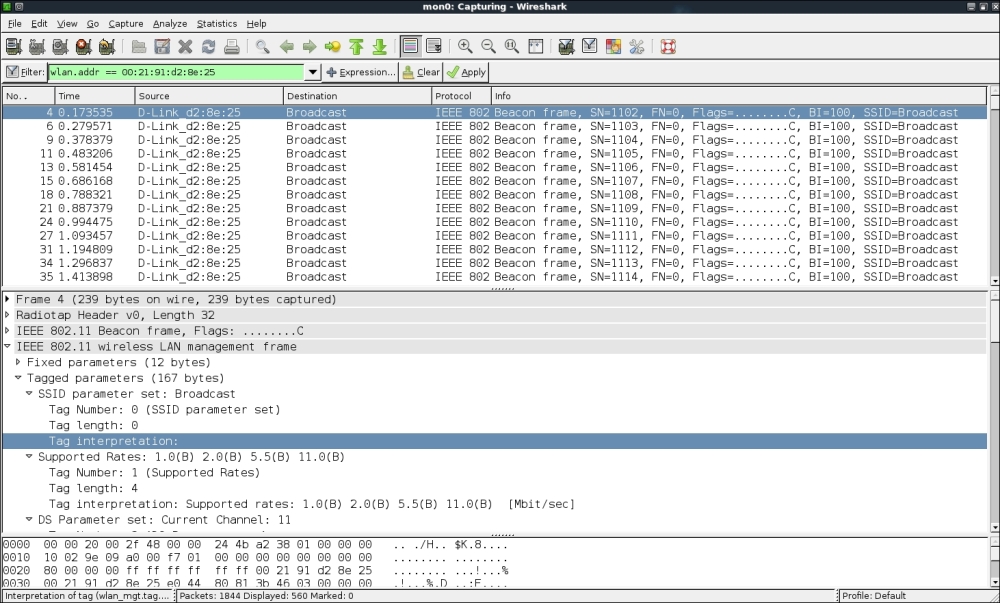The width and height of the screenshot is (1000, 603).
Task: Expand the Frame 4 tree node
Action: point(7,299)
